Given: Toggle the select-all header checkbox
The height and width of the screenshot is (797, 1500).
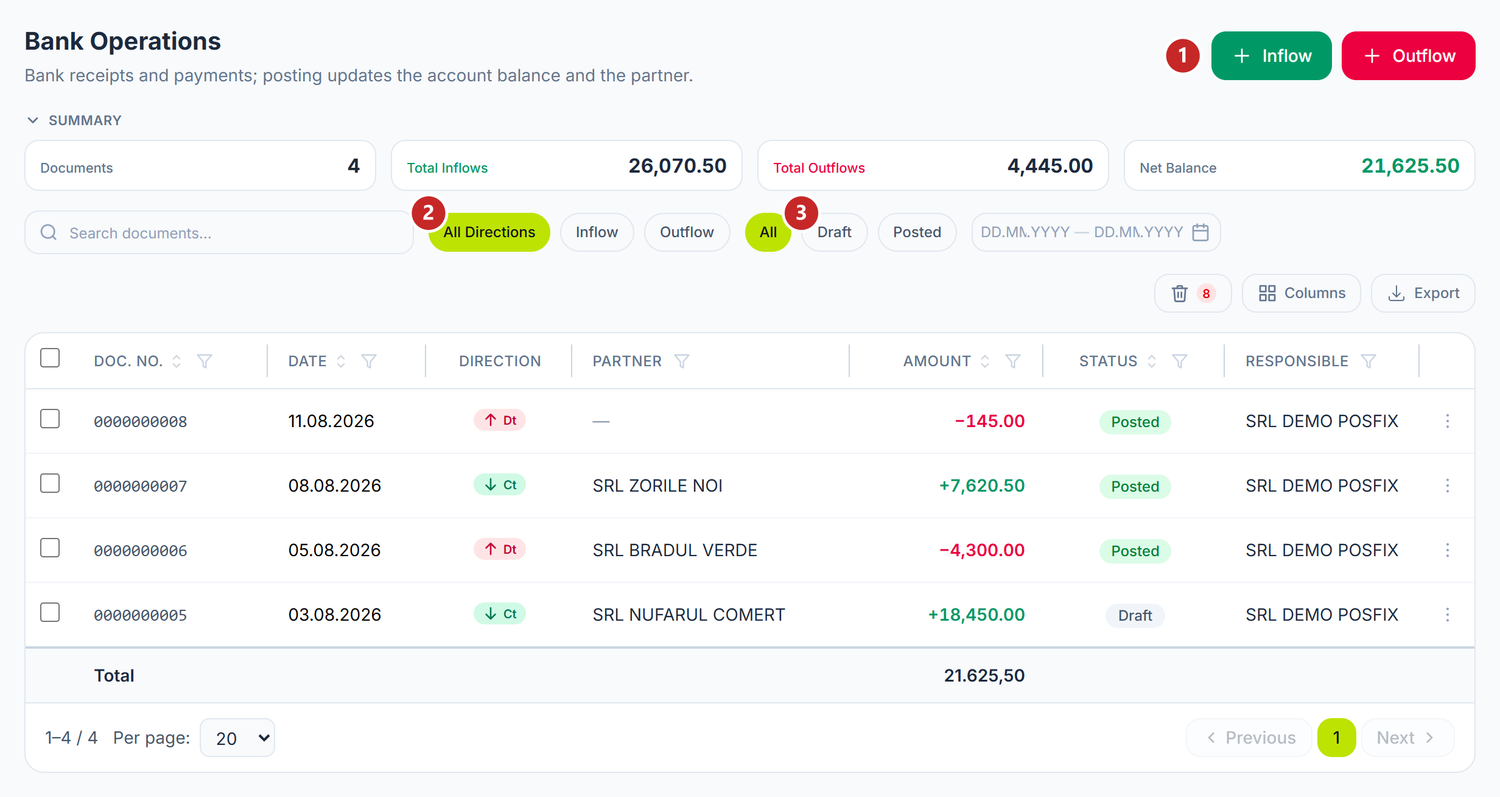Looking at the screenshot, I should point(50,358).
